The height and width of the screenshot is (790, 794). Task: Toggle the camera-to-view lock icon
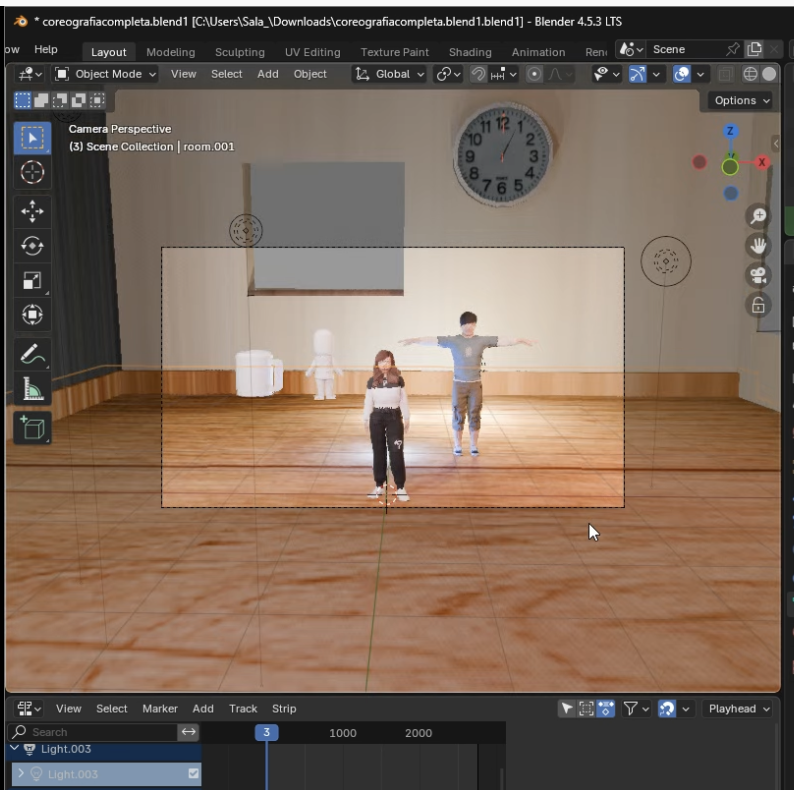pyautogui.click(x=759, y=305)
